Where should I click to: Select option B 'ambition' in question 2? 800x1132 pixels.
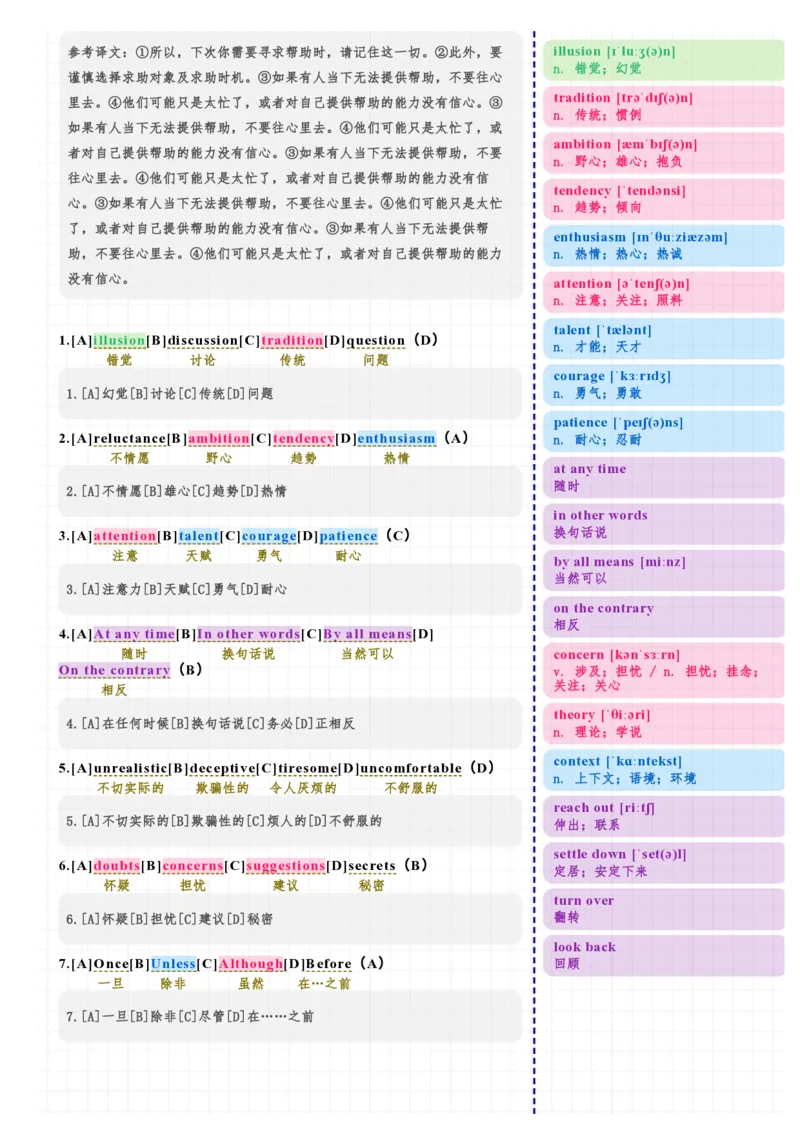213,438
